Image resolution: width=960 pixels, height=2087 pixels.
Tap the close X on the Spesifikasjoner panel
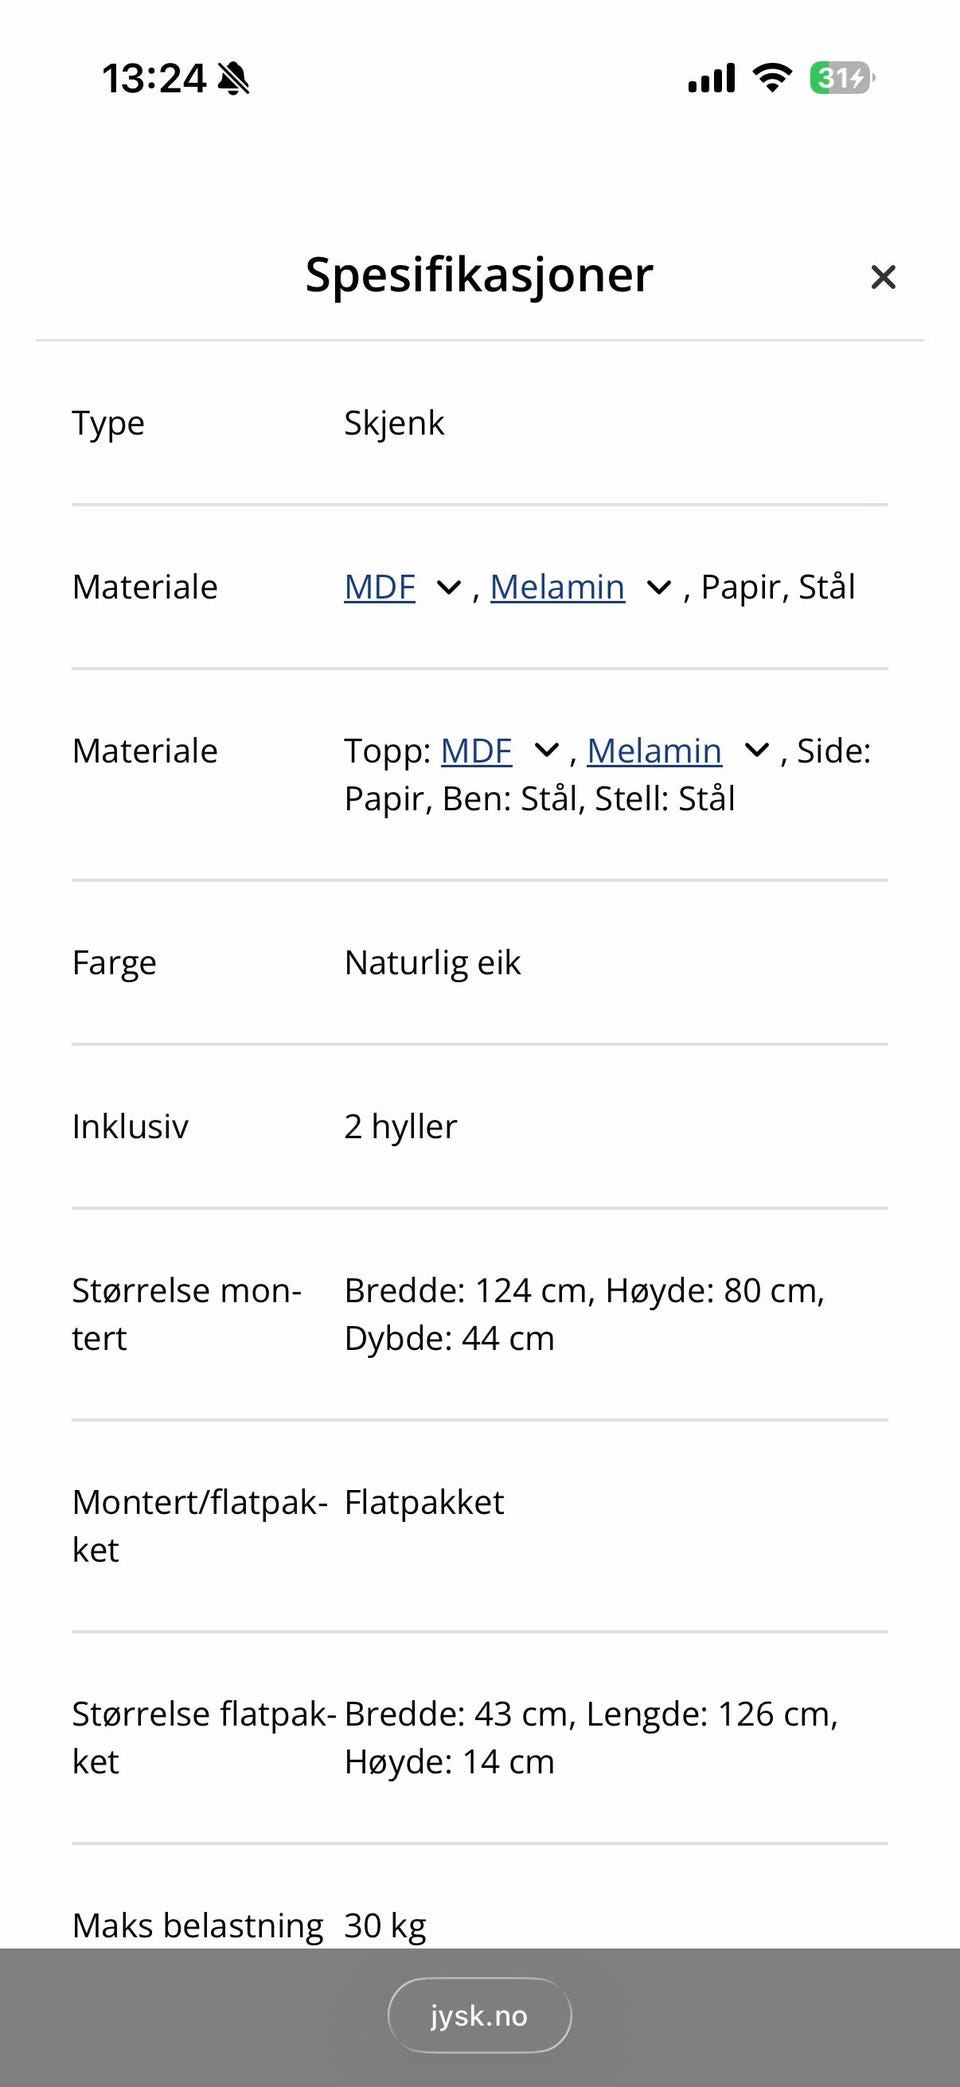(x=884, y=277)
